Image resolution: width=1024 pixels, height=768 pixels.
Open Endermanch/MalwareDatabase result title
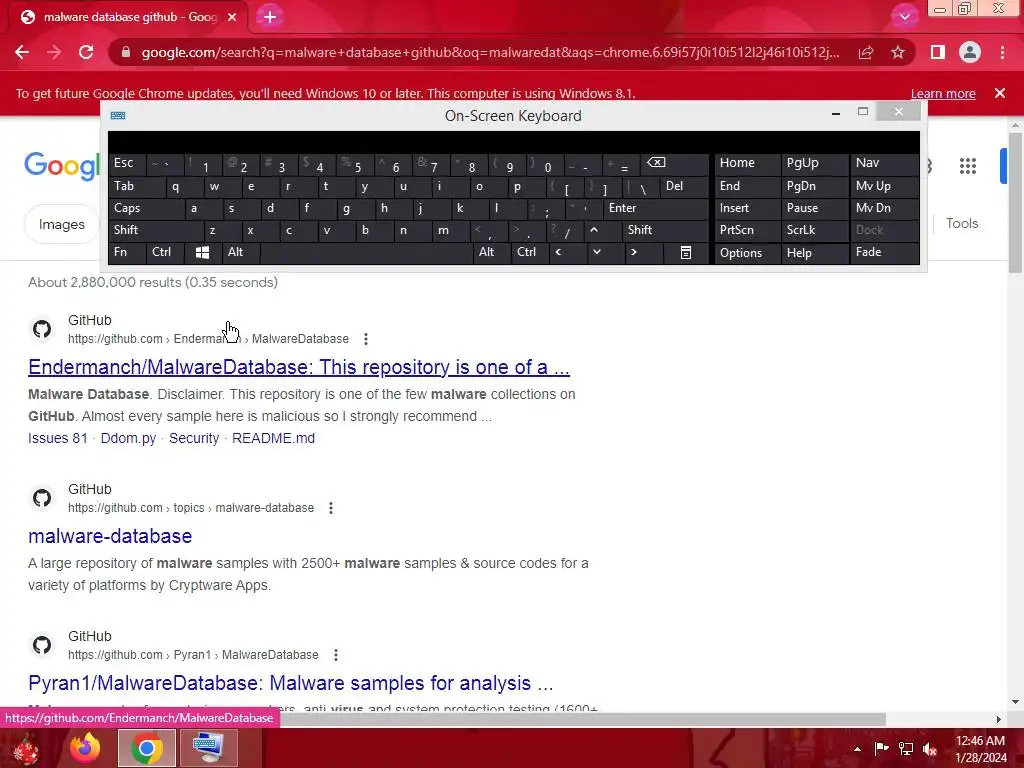(299, 367)
